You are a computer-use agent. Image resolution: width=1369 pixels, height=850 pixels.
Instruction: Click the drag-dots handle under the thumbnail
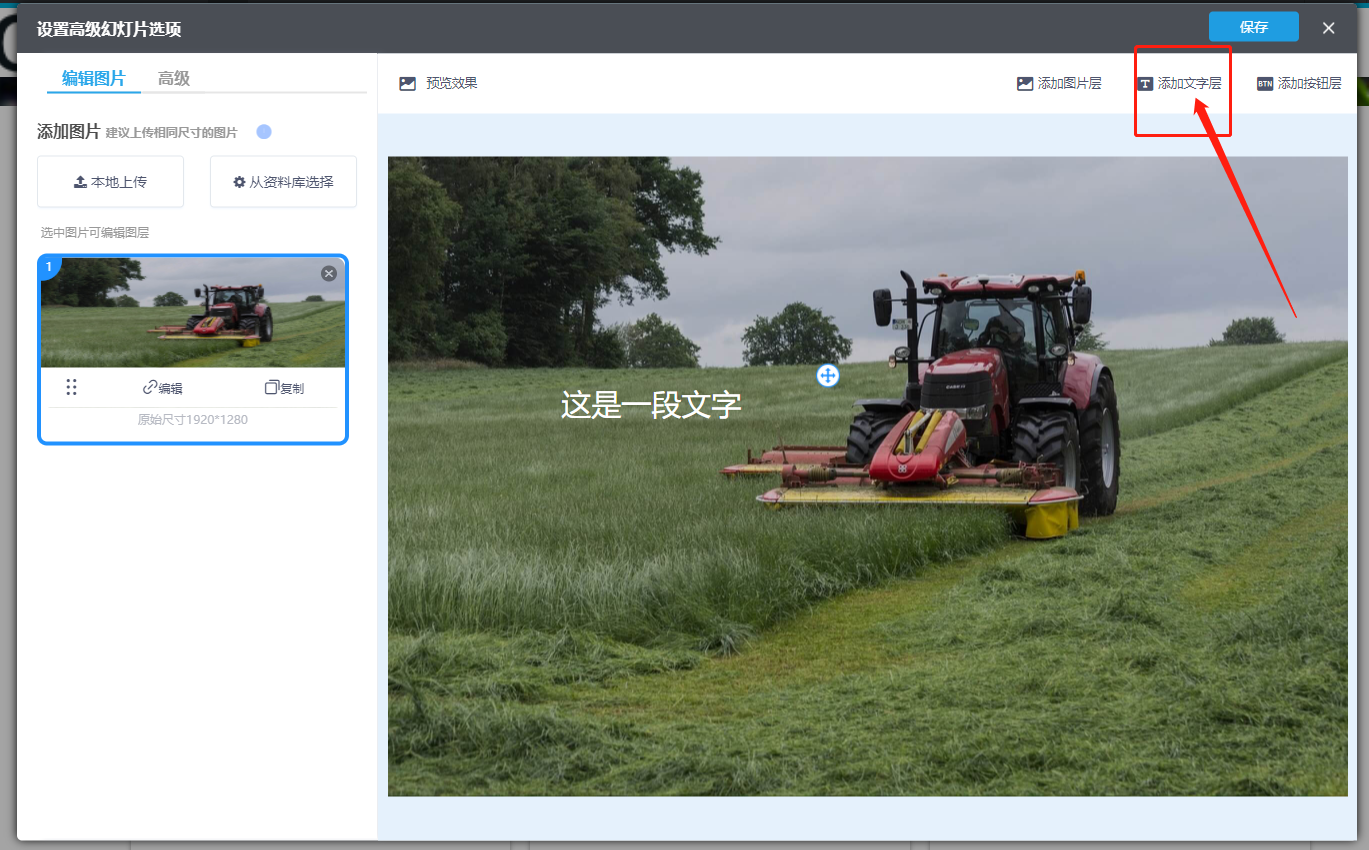(71, 388)
